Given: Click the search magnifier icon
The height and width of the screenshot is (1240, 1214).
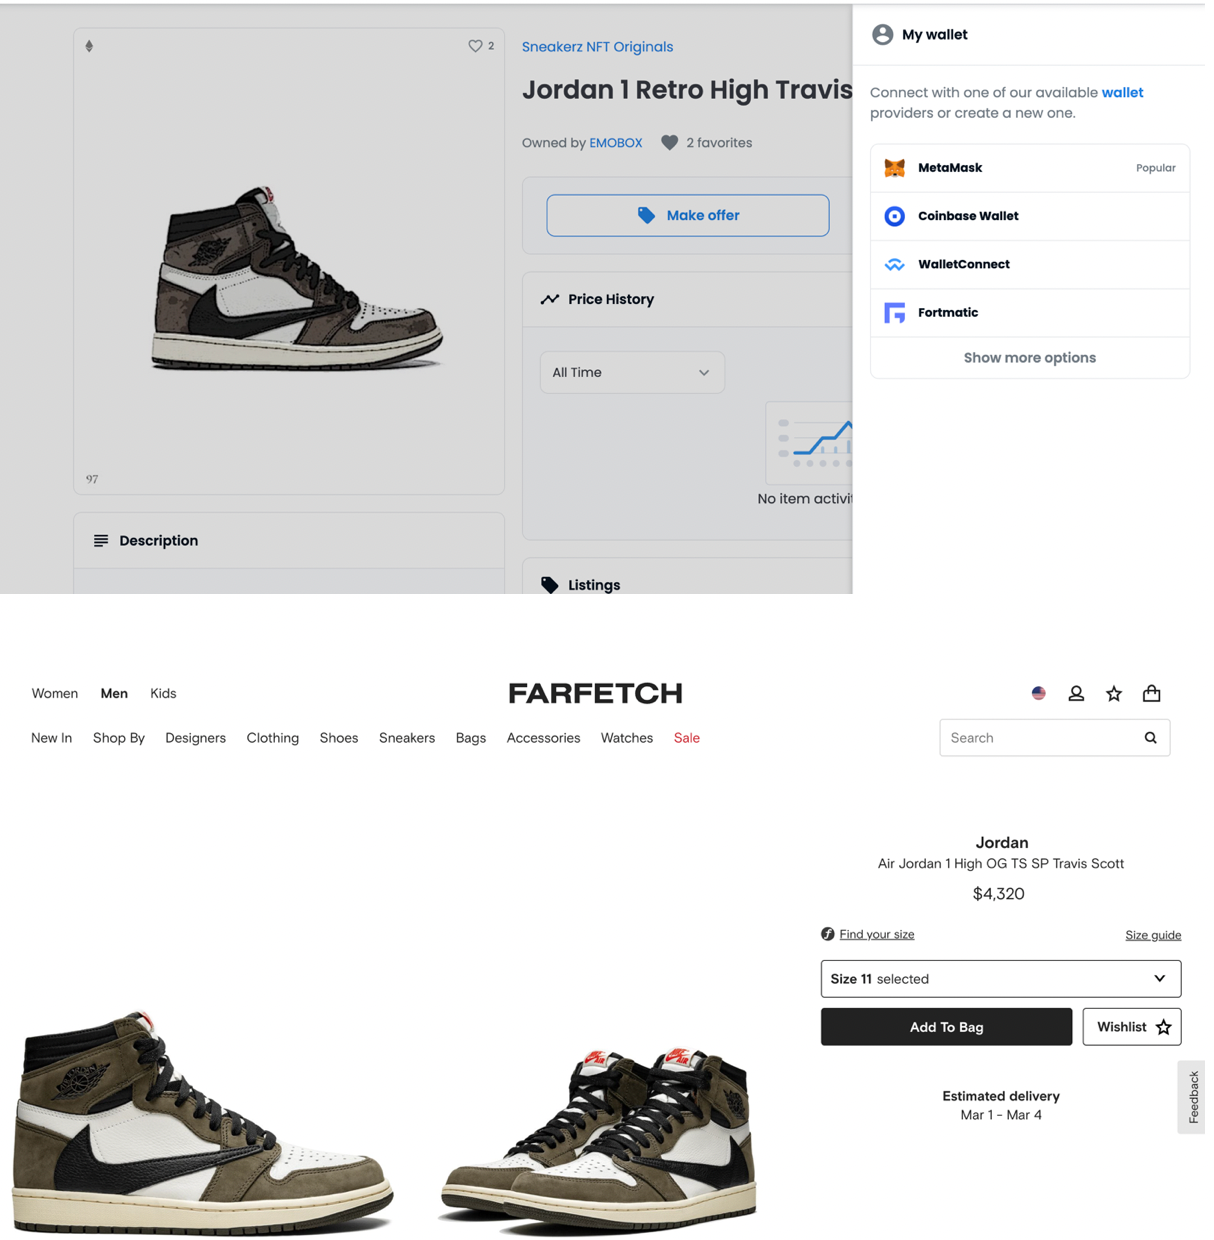Looking at the screenshot, I should point(1151,738).
